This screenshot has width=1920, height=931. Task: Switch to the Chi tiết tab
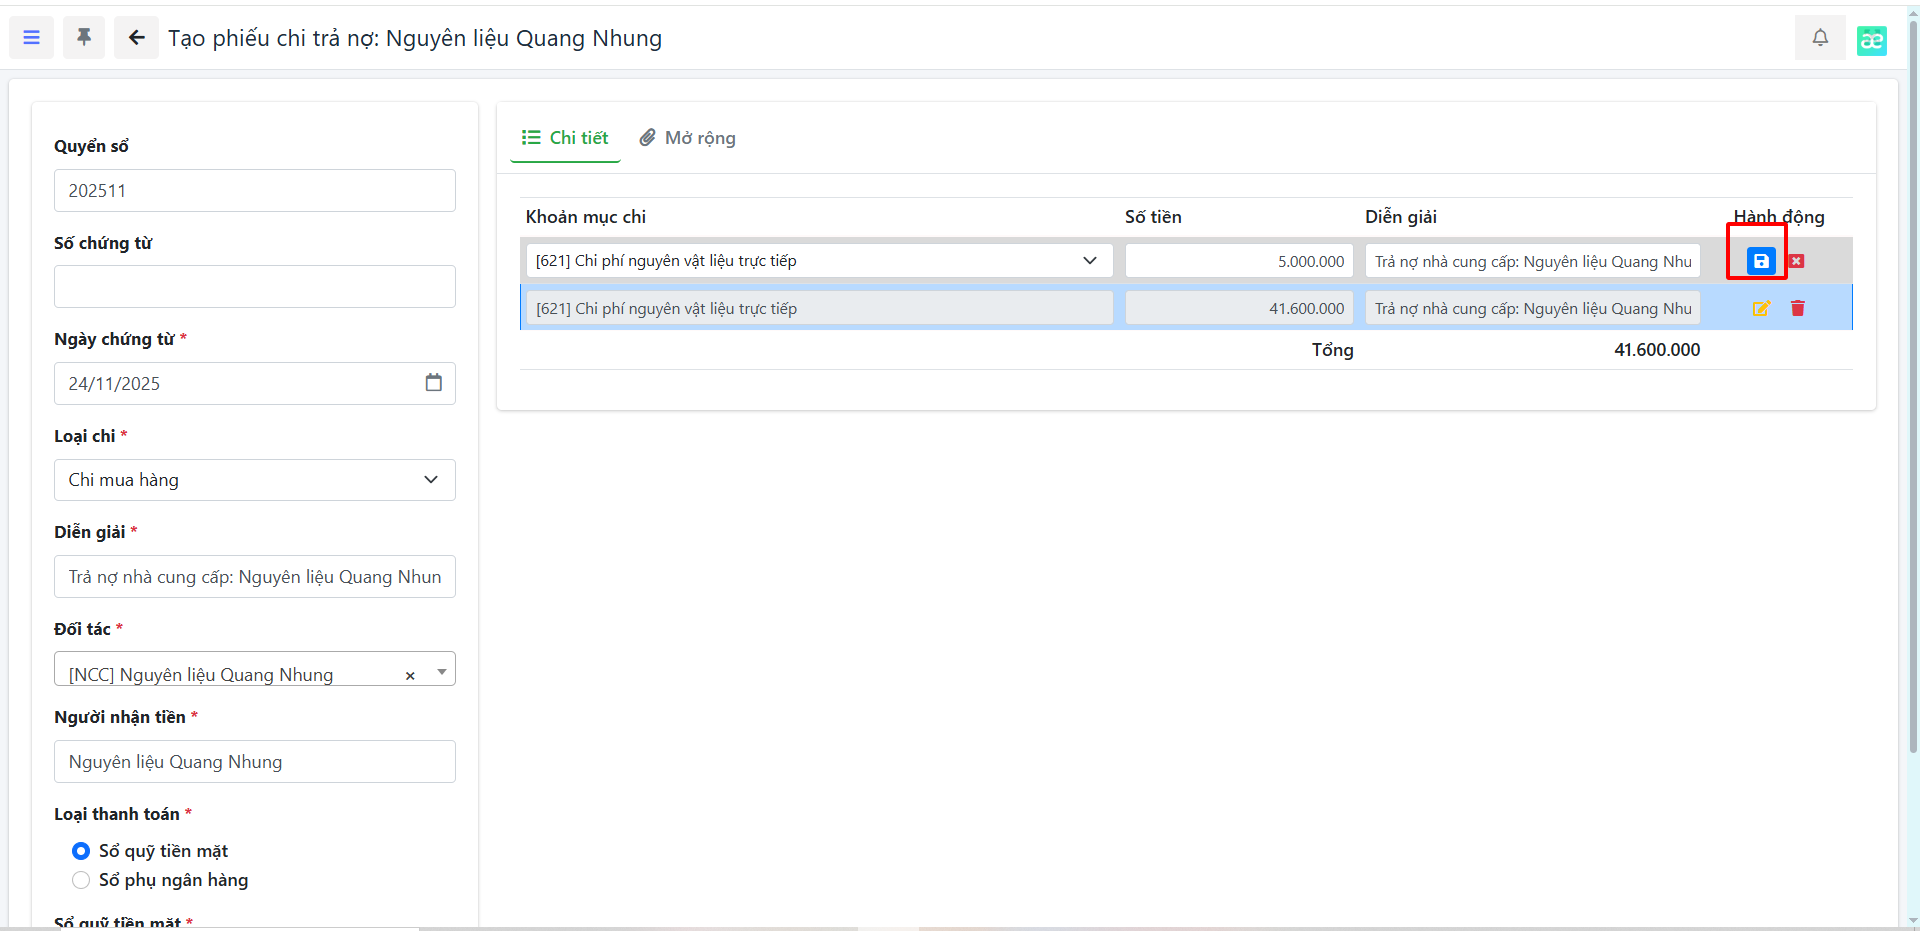566,138
